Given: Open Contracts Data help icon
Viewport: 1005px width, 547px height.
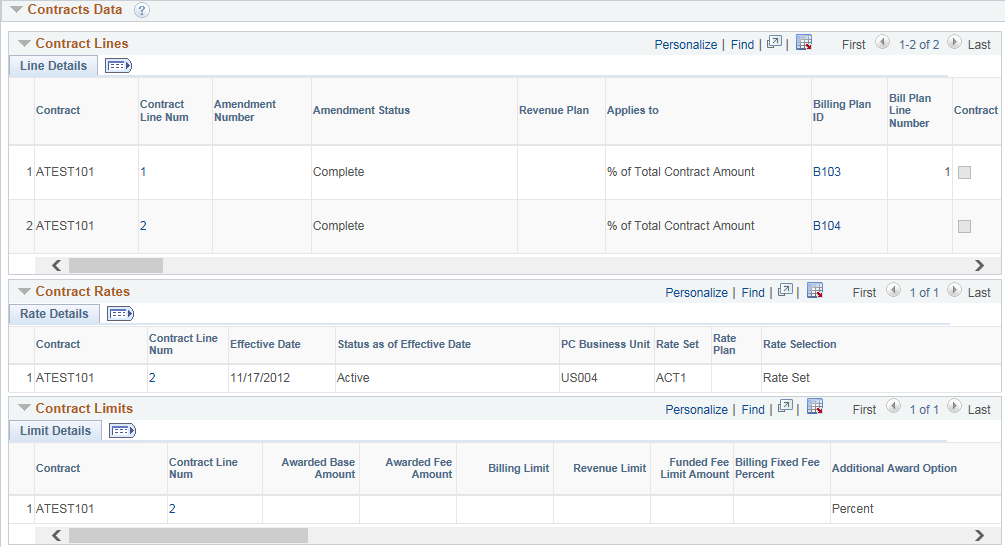Looking at the screenshot, I should 142,10.
